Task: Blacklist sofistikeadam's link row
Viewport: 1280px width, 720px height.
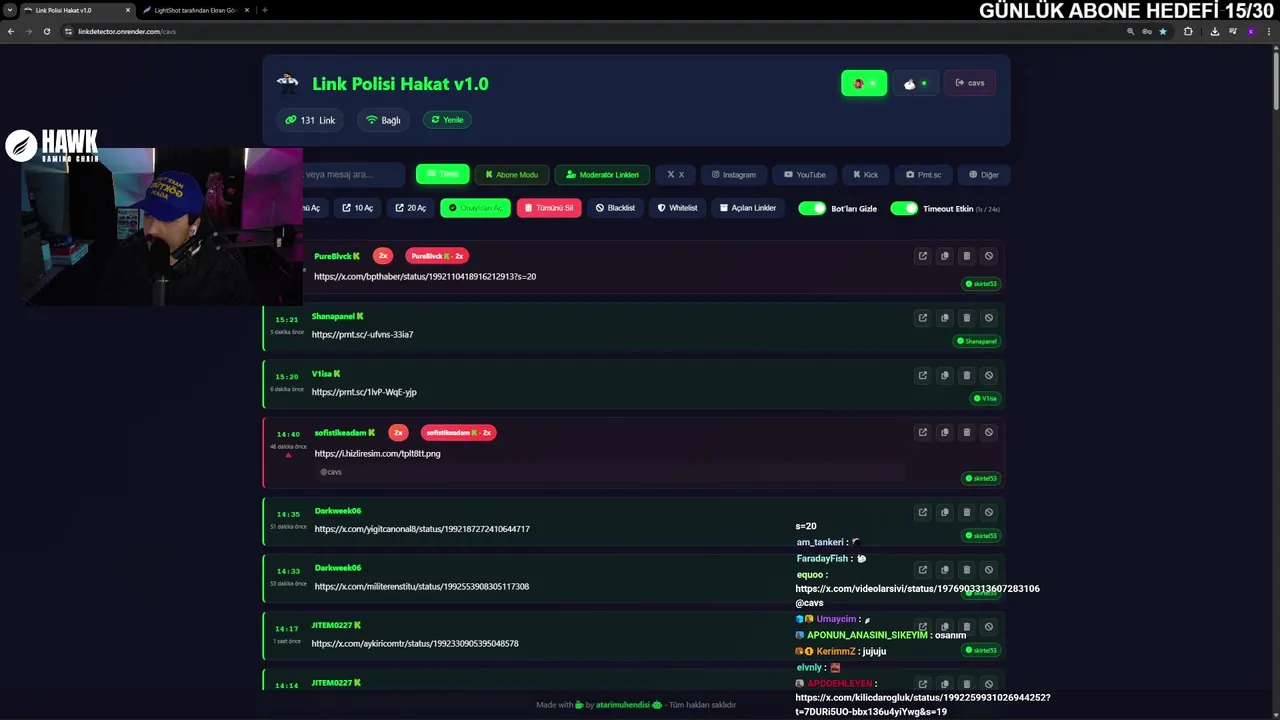Action: click(x=989, y=432)
